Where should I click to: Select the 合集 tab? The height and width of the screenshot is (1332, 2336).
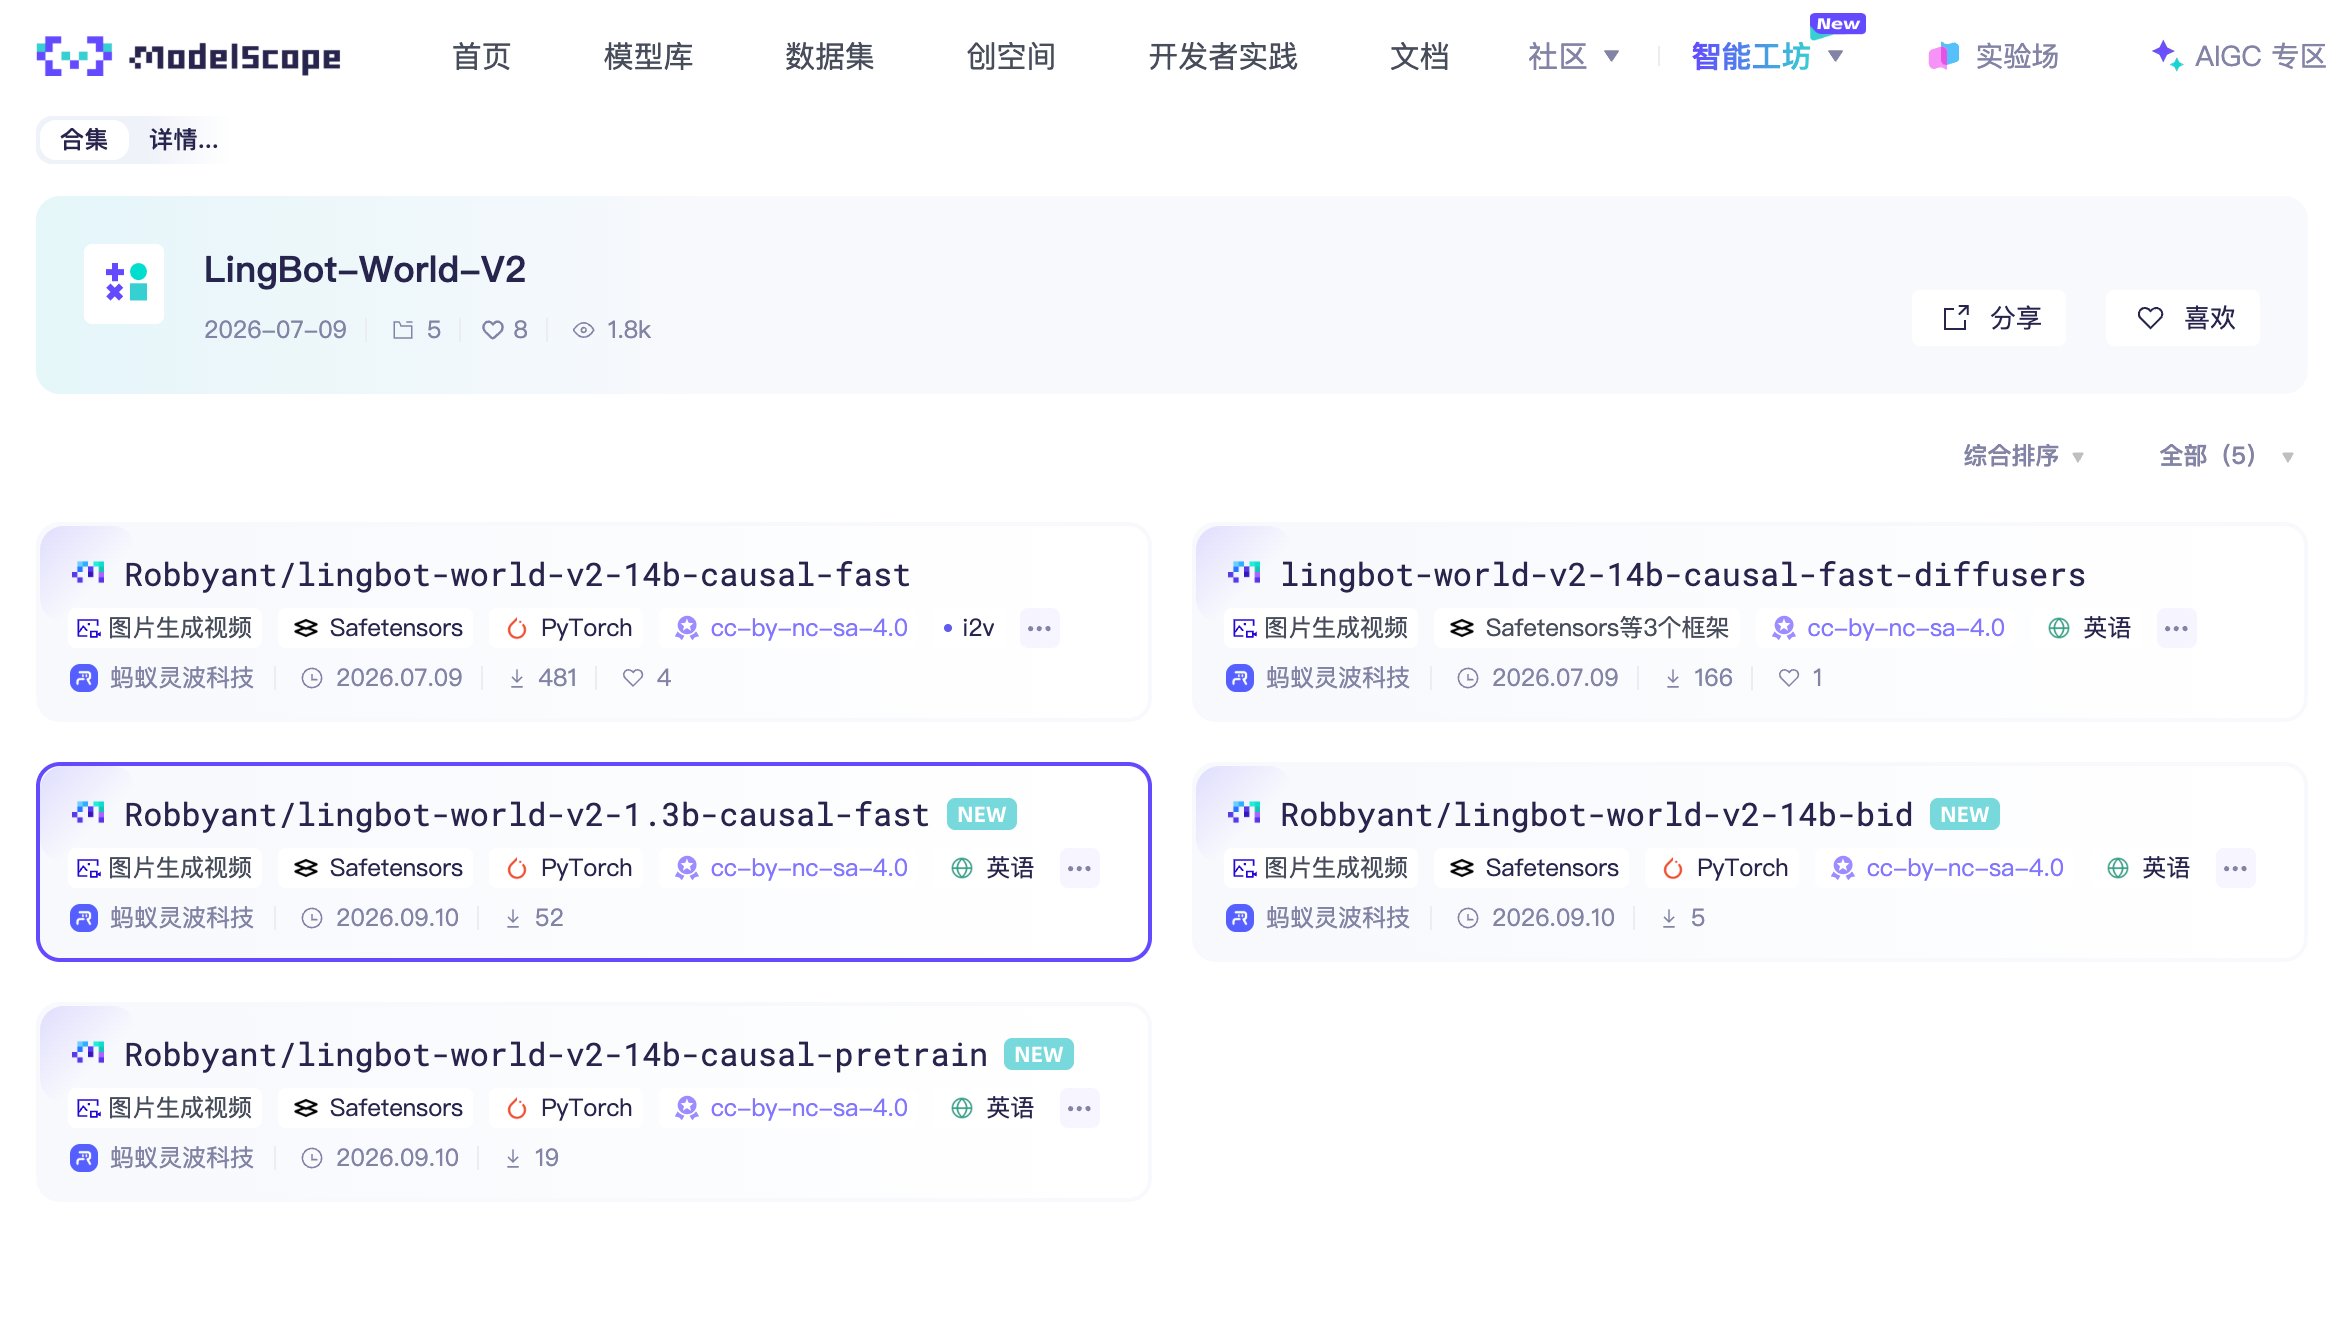(84, 140)
